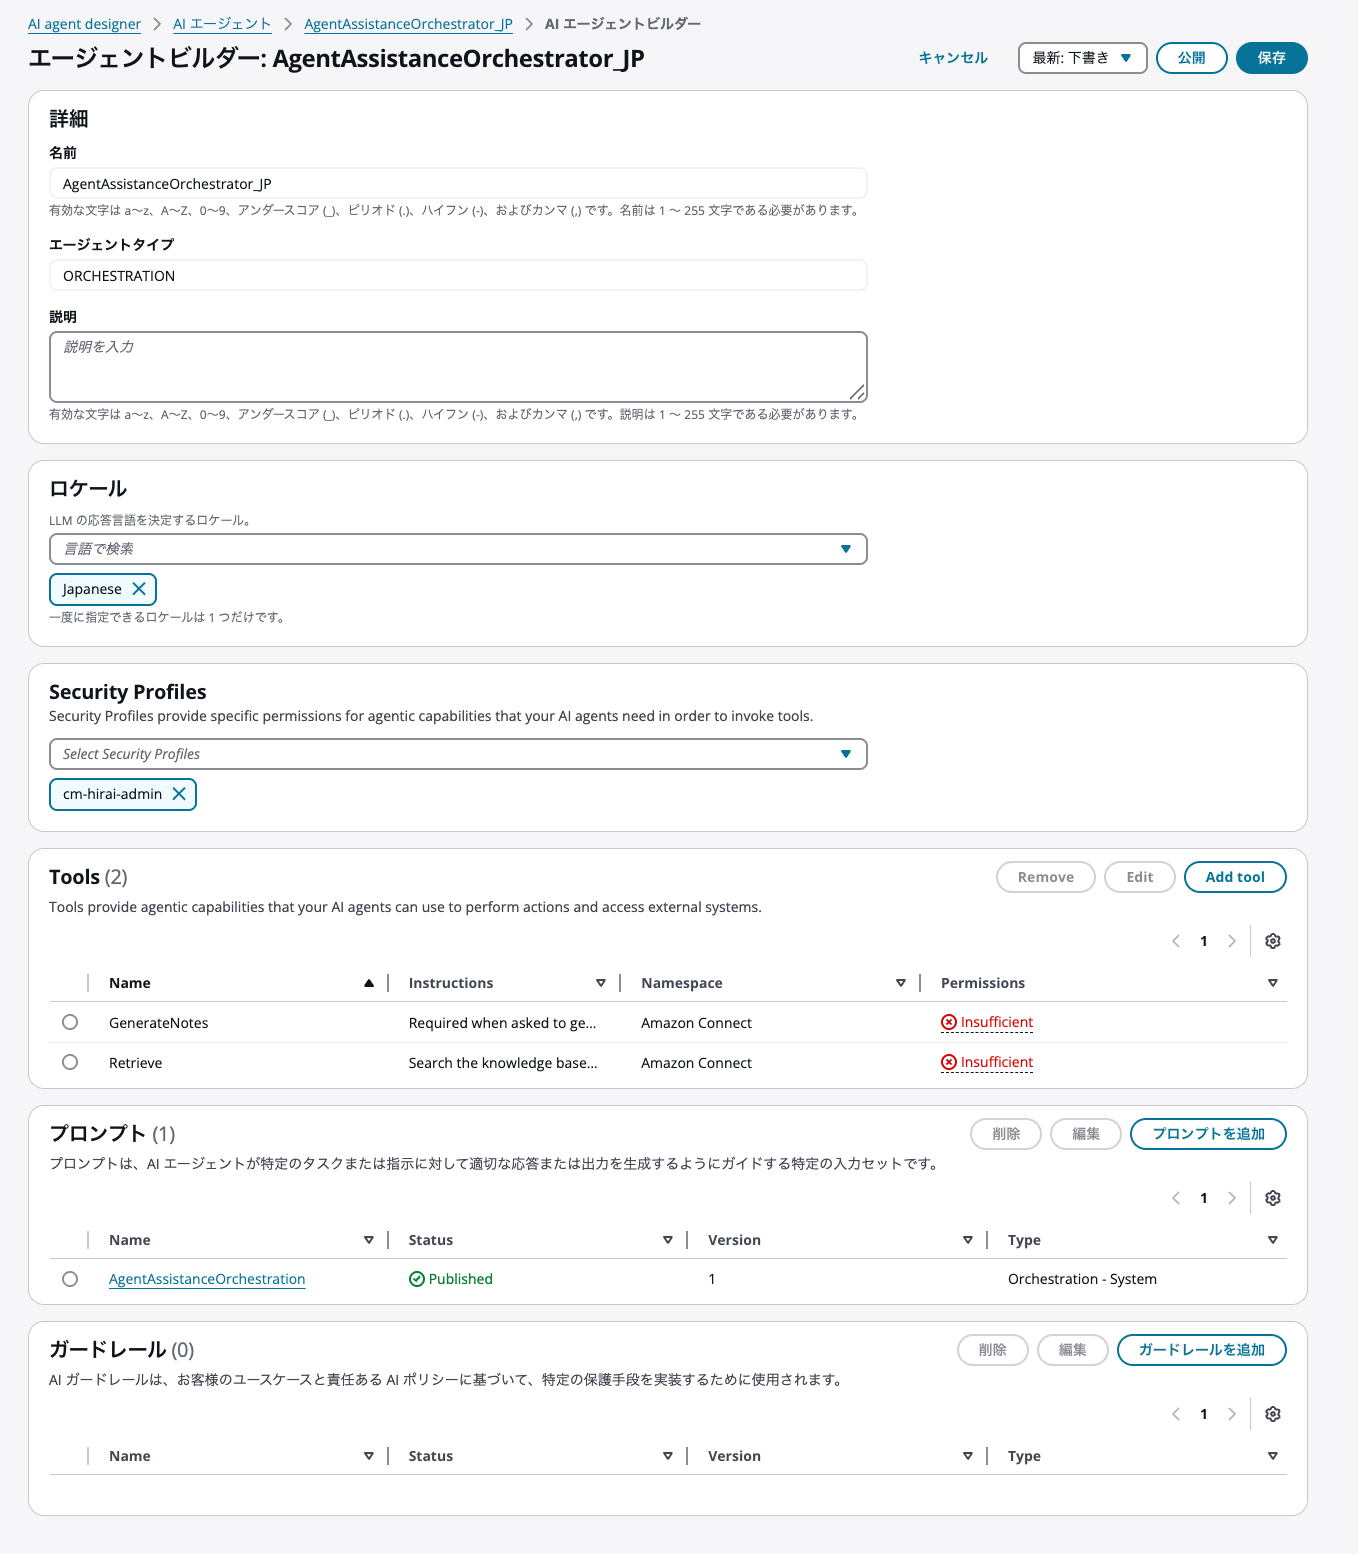
Task: Open the 最新: 下書き version dropdown
Action: [x=1082, y=58]
